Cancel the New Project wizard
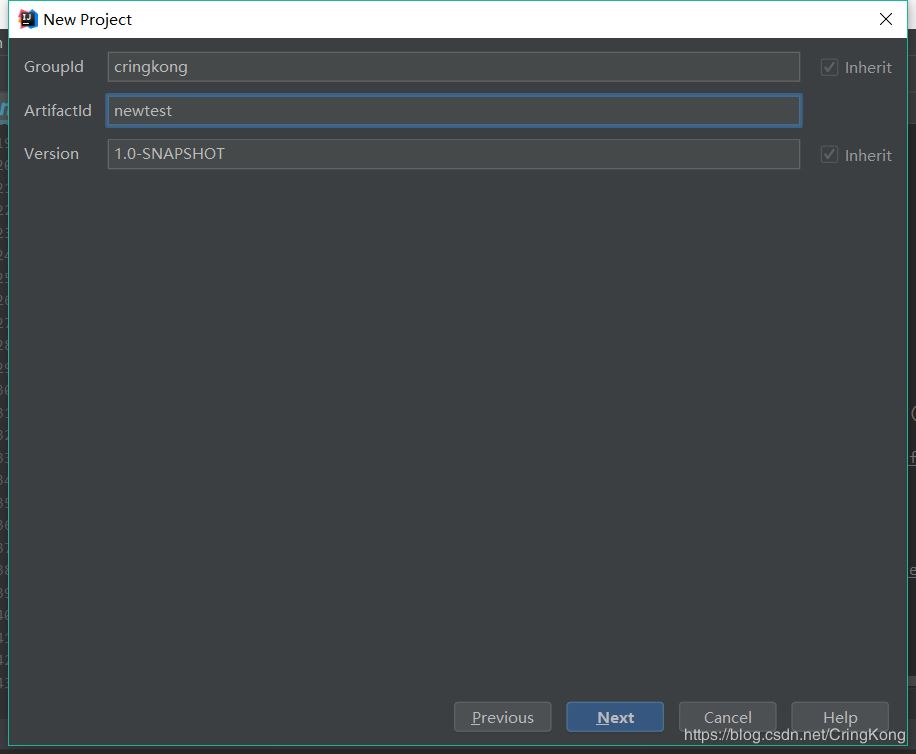The height and width of the screenshot is (754, 916). pyautogui.click(x=727, y=717)
